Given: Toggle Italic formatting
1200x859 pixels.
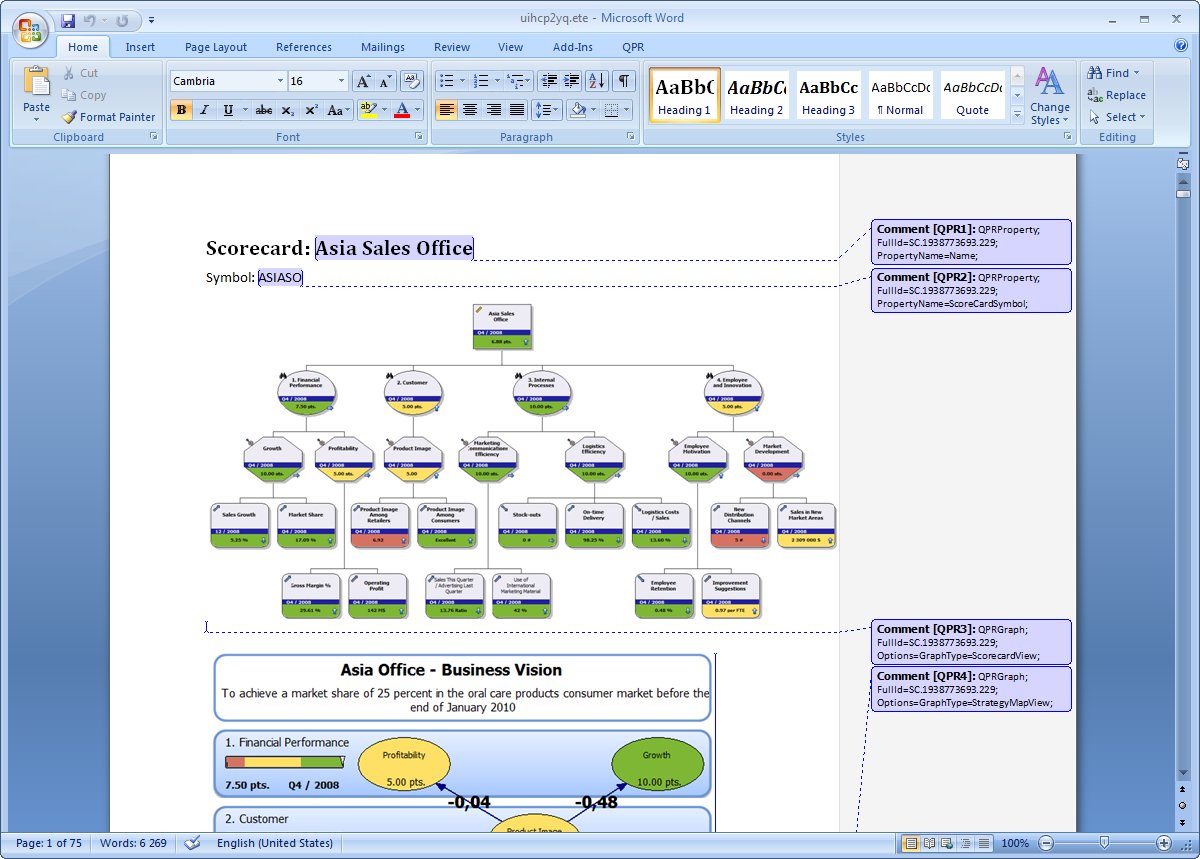Looking at the screenshot, I should (x=204, y=110).
